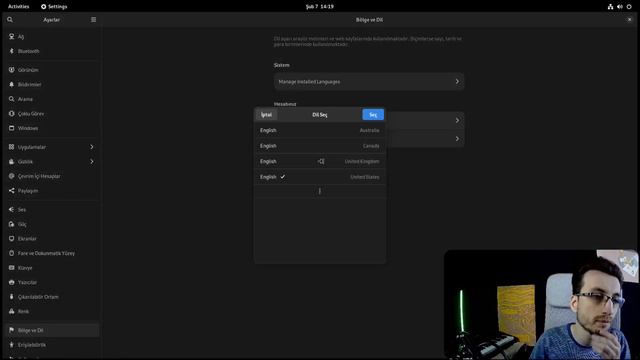Cancel the dialog with İptal
Viewport: 640px width, 360px height.
click(267, 115)
